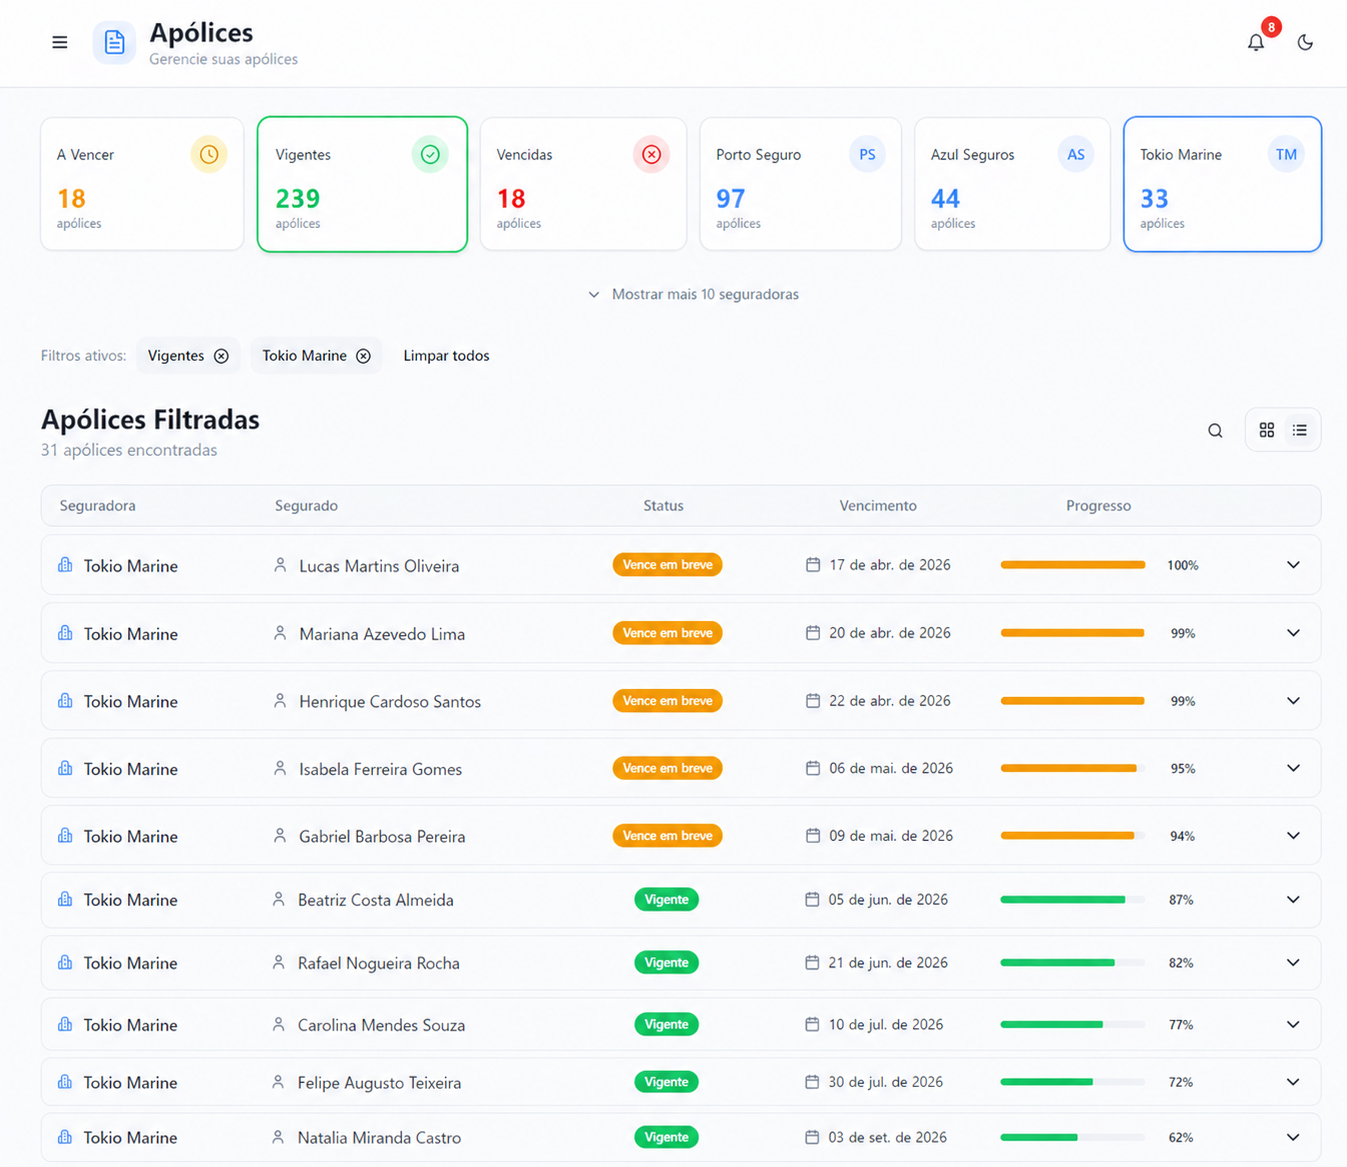
Task: Click the PS badge on Porto Seguro card
Action: click(867, 154)
